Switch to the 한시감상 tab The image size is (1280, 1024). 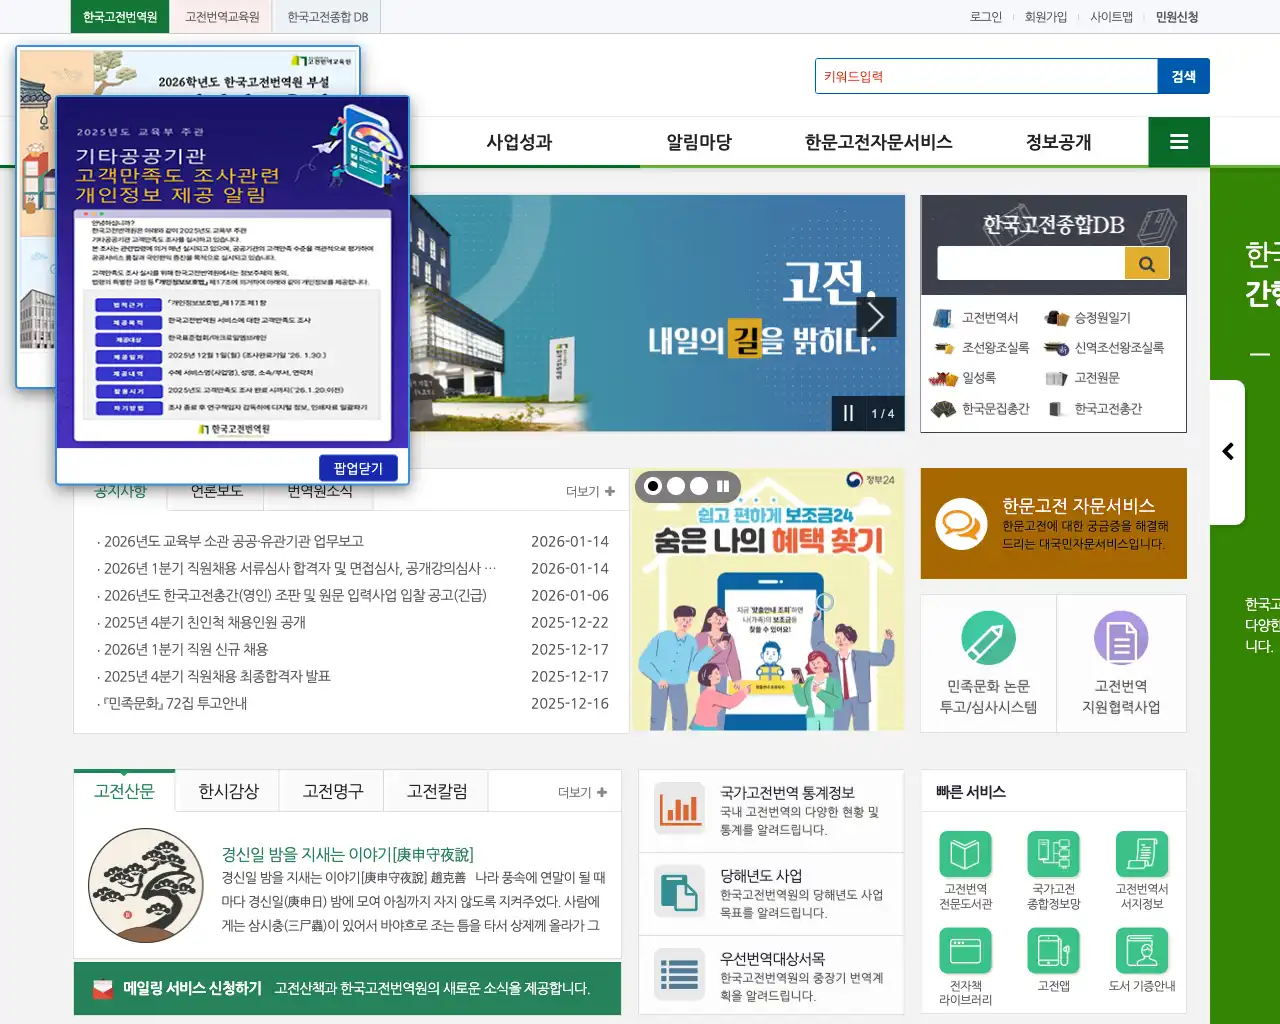[226, 790]
